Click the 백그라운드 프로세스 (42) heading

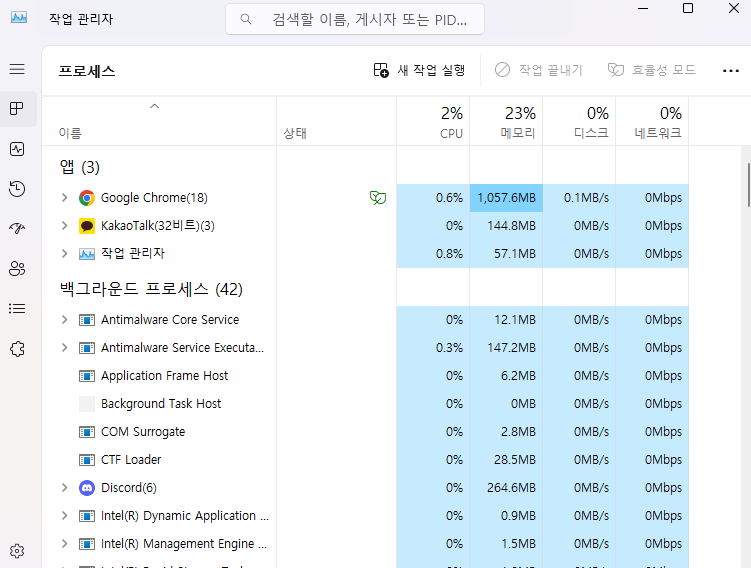coord(151,289)
